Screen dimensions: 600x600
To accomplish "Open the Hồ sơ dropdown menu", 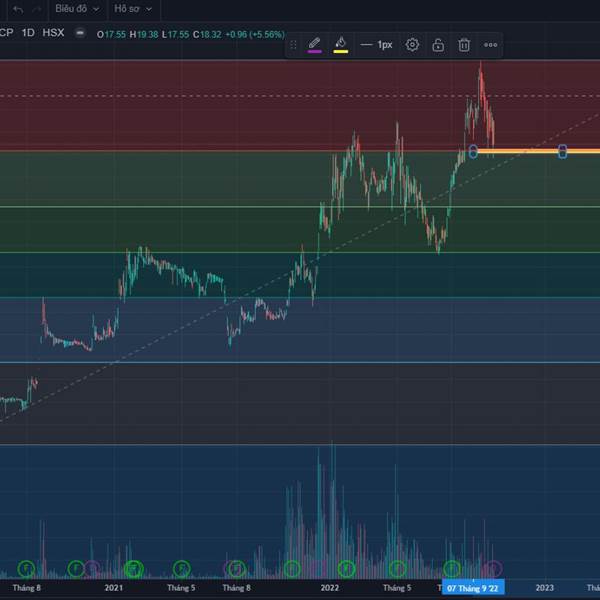I will pyautogui.click(x=133, y=9).
